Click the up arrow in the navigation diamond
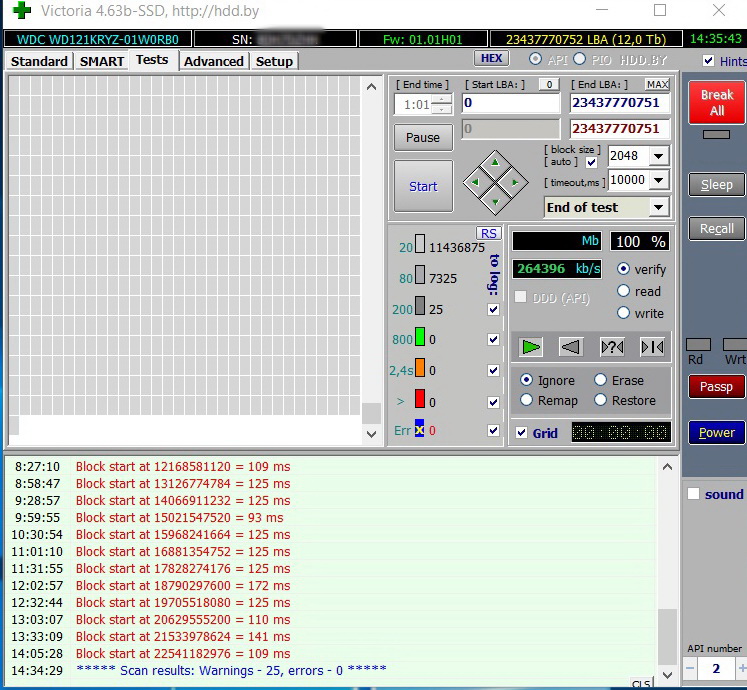The height and width of the screenshot is (690, 747). click(495, 163)
